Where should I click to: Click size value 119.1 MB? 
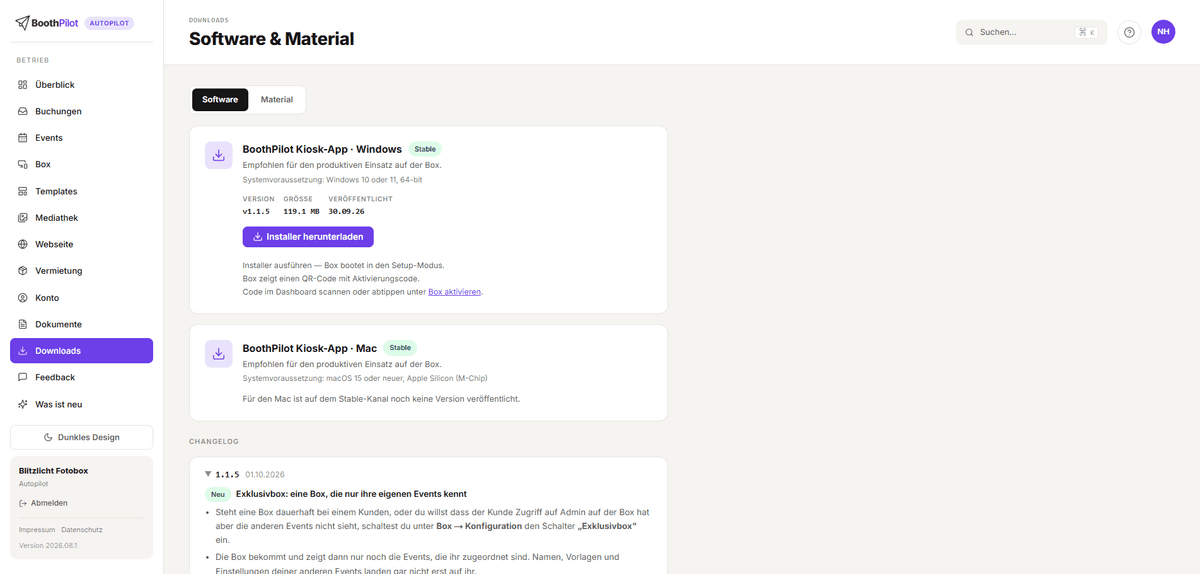[302, 211]
